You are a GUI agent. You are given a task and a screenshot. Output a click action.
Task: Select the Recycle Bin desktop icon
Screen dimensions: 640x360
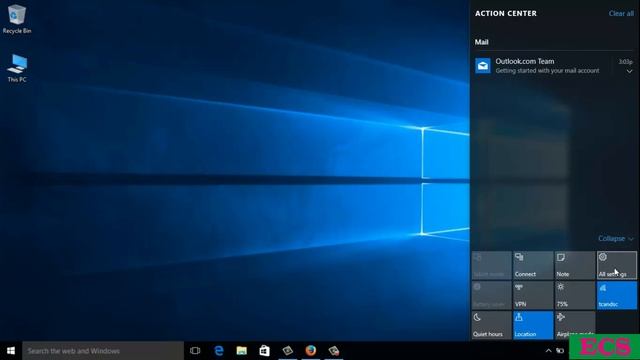[17, 19]
